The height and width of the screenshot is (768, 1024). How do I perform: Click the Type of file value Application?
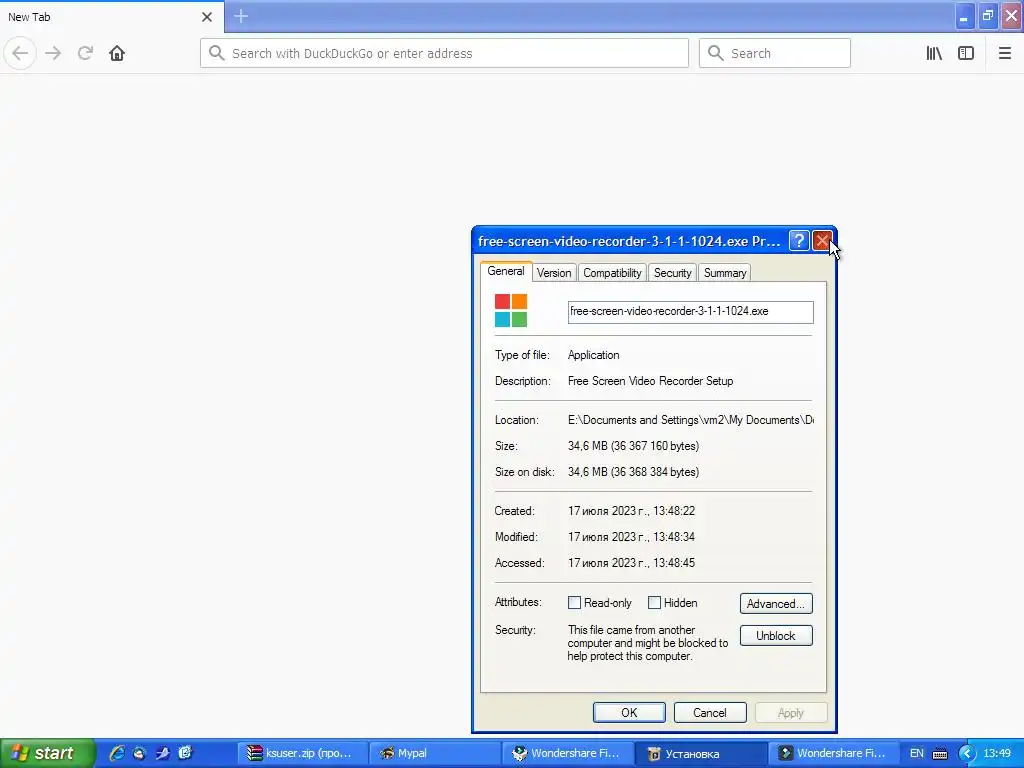coord(593,355)
